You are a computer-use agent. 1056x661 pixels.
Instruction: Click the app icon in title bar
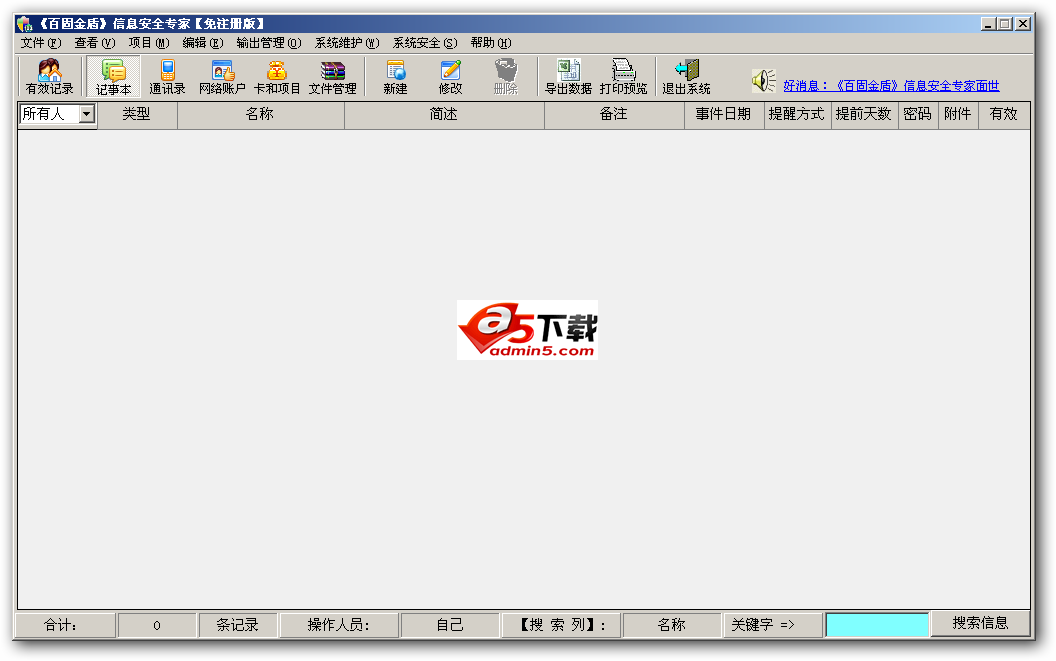(25, 24)
